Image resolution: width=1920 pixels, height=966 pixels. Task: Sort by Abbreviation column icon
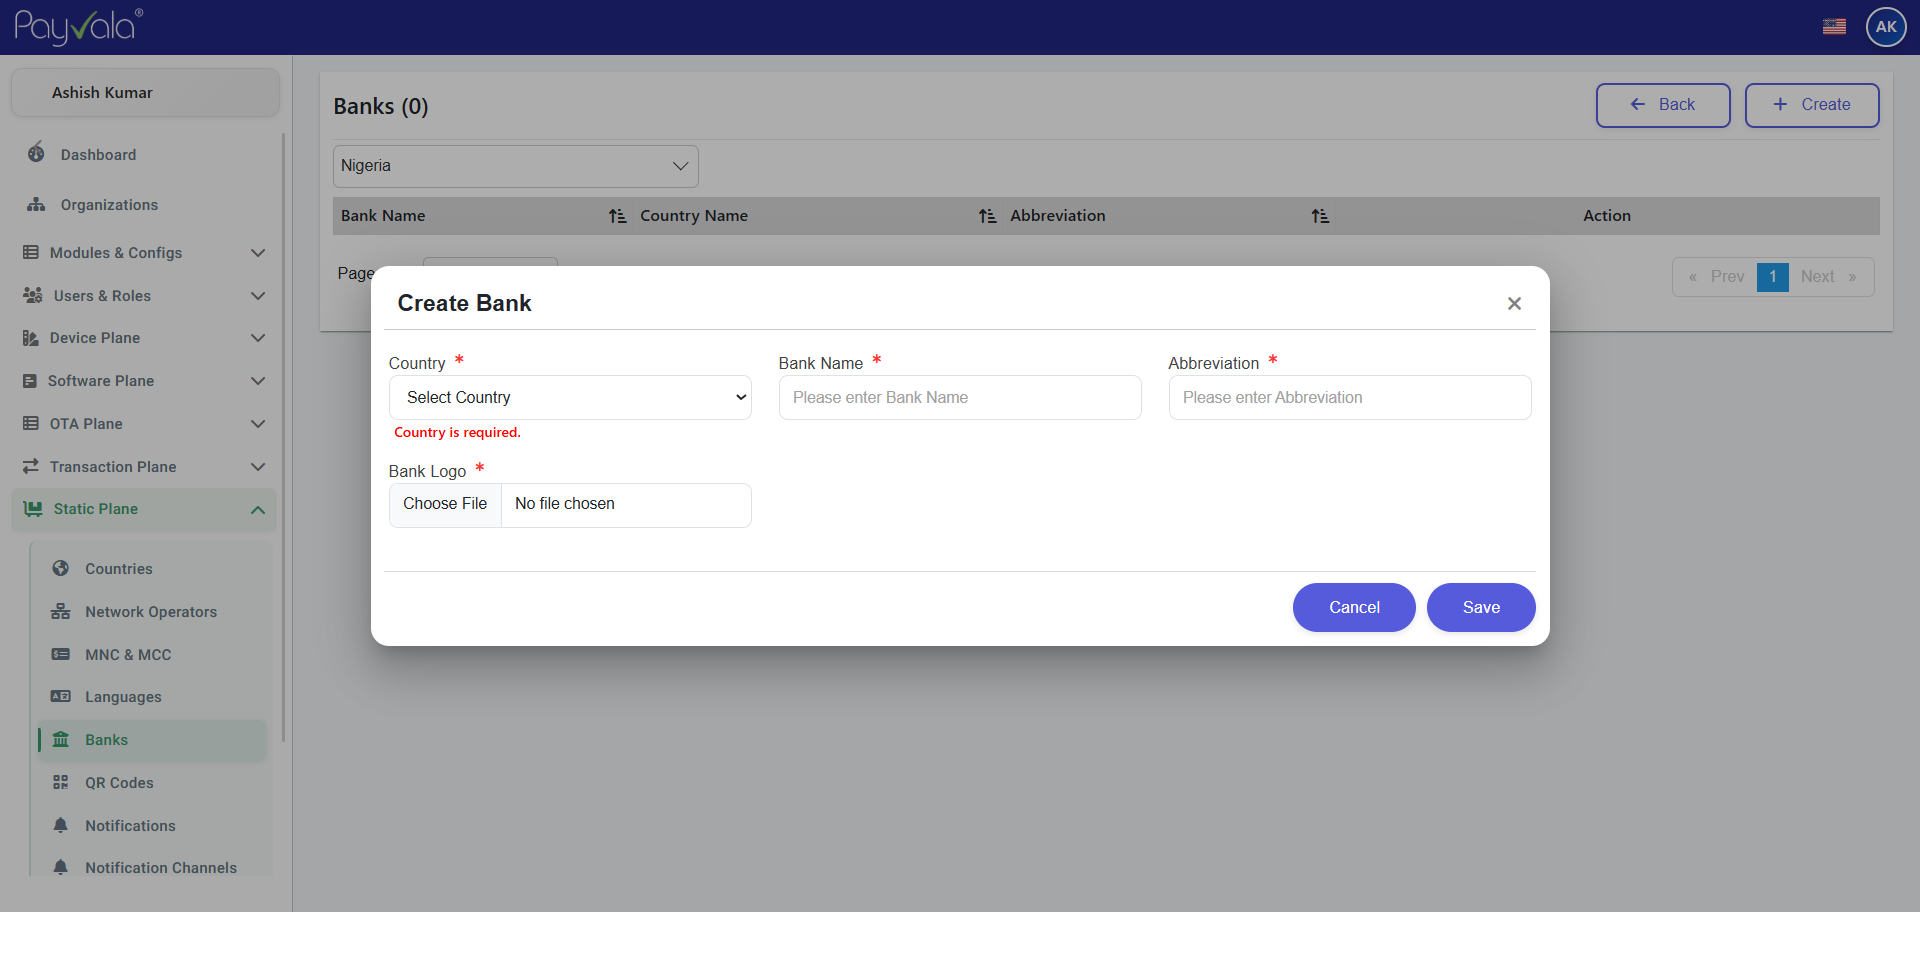[1320, 216]
